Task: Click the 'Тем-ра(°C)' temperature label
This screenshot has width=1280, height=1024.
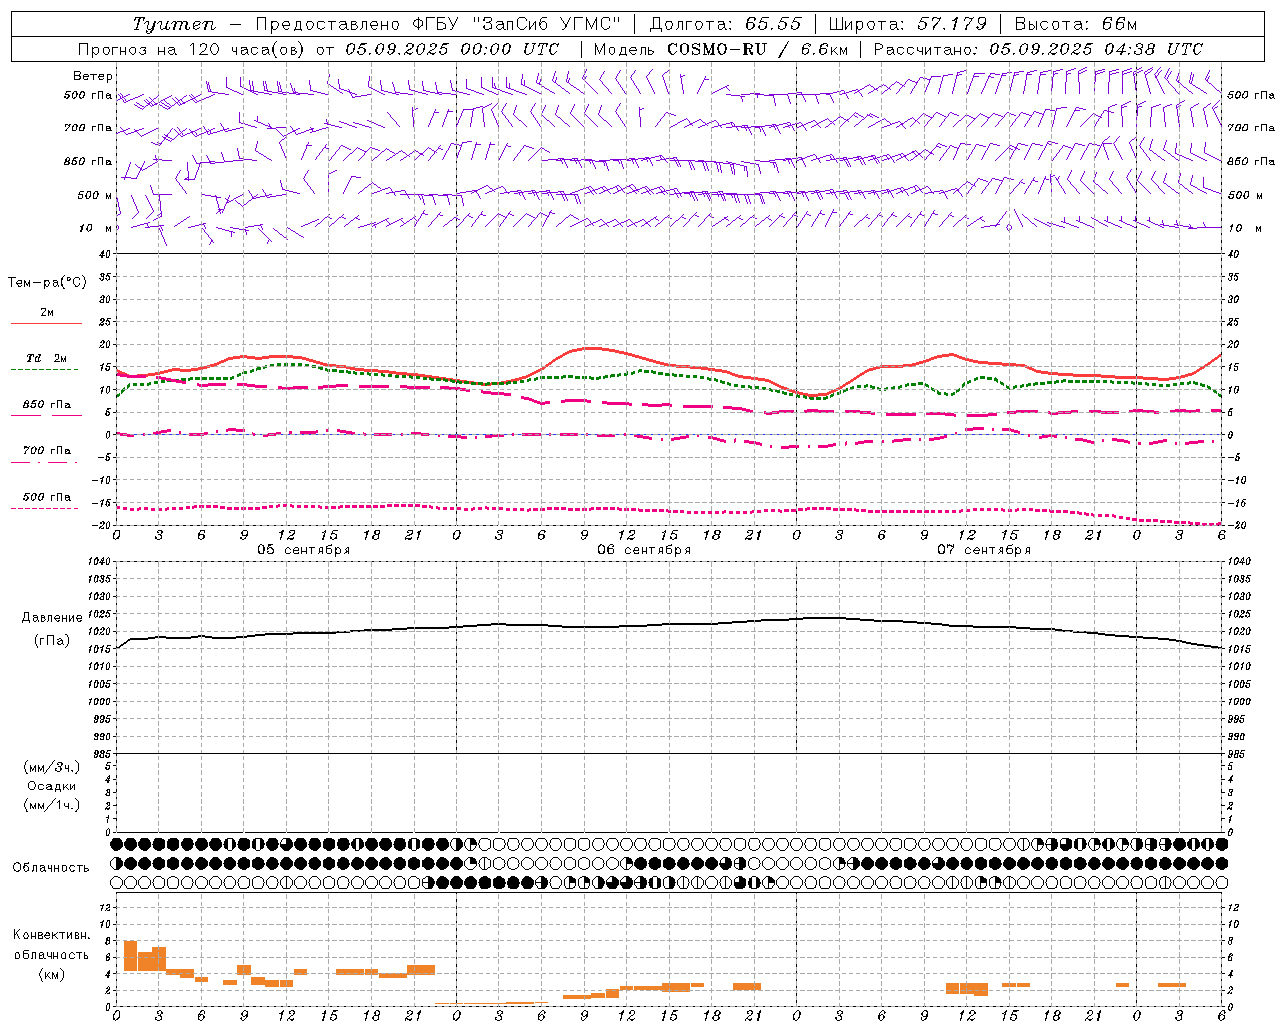Action: click(47, 283)
